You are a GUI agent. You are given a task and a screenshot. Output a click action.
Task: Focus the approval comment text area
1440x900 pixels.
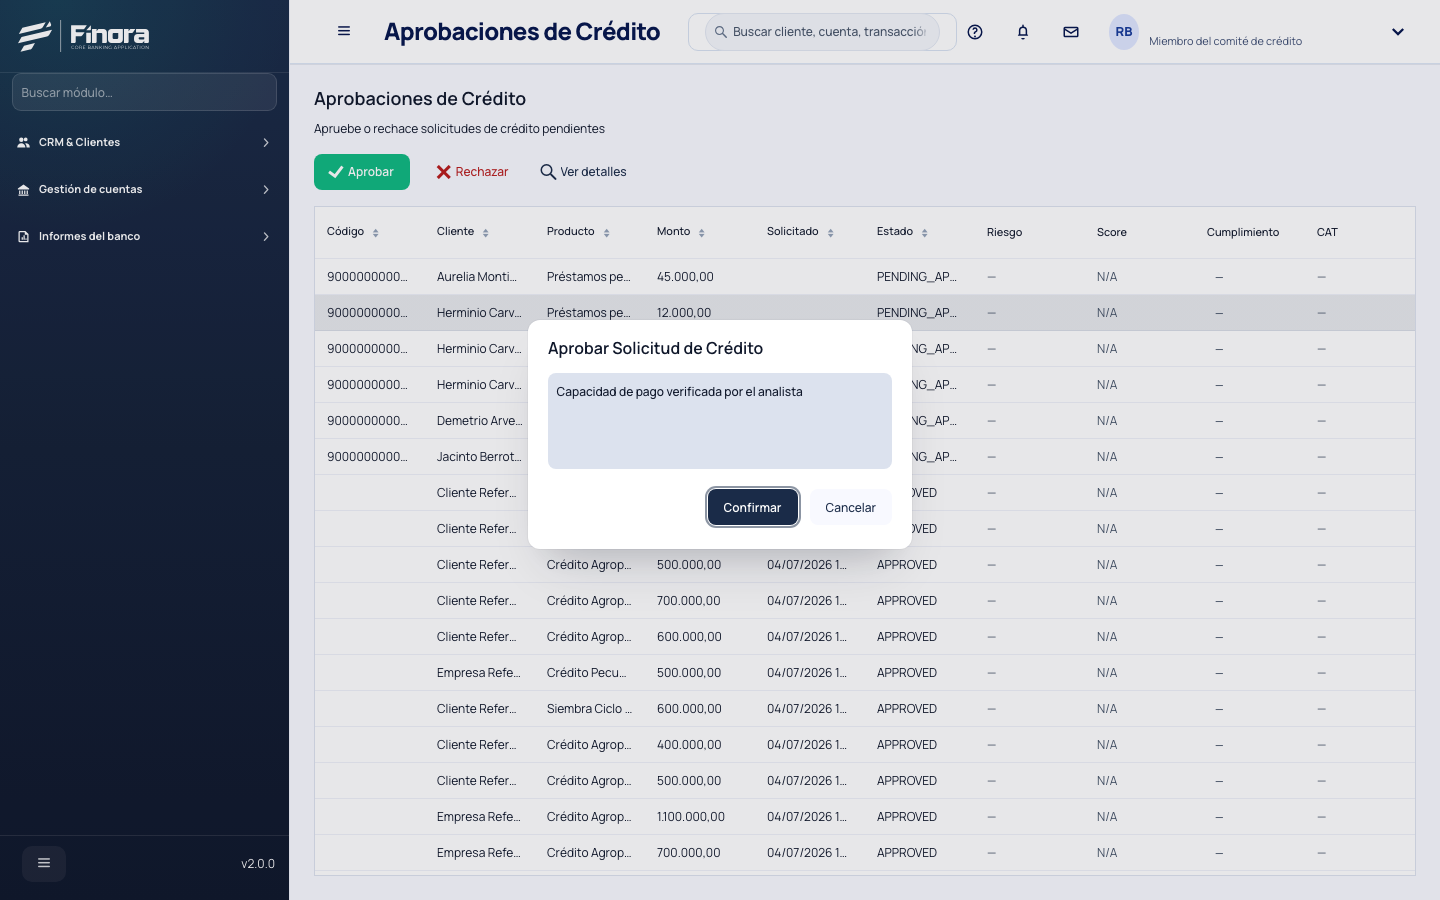[x=720, y=421]
